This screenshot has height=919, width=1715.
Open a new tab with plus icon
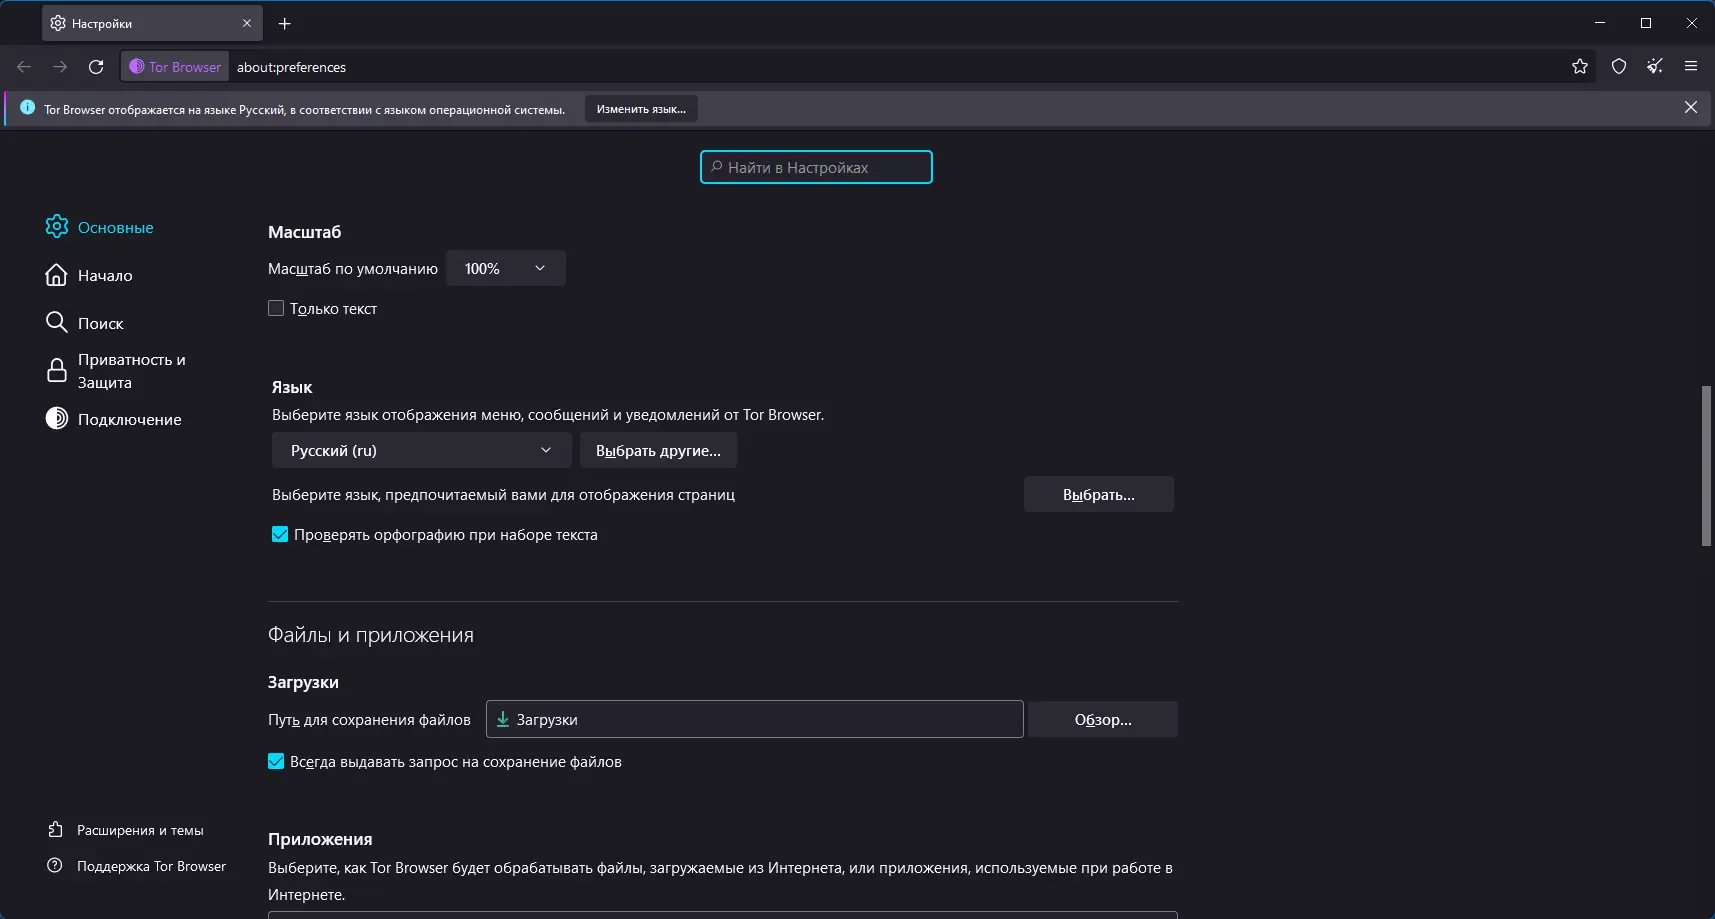[285, 23]
